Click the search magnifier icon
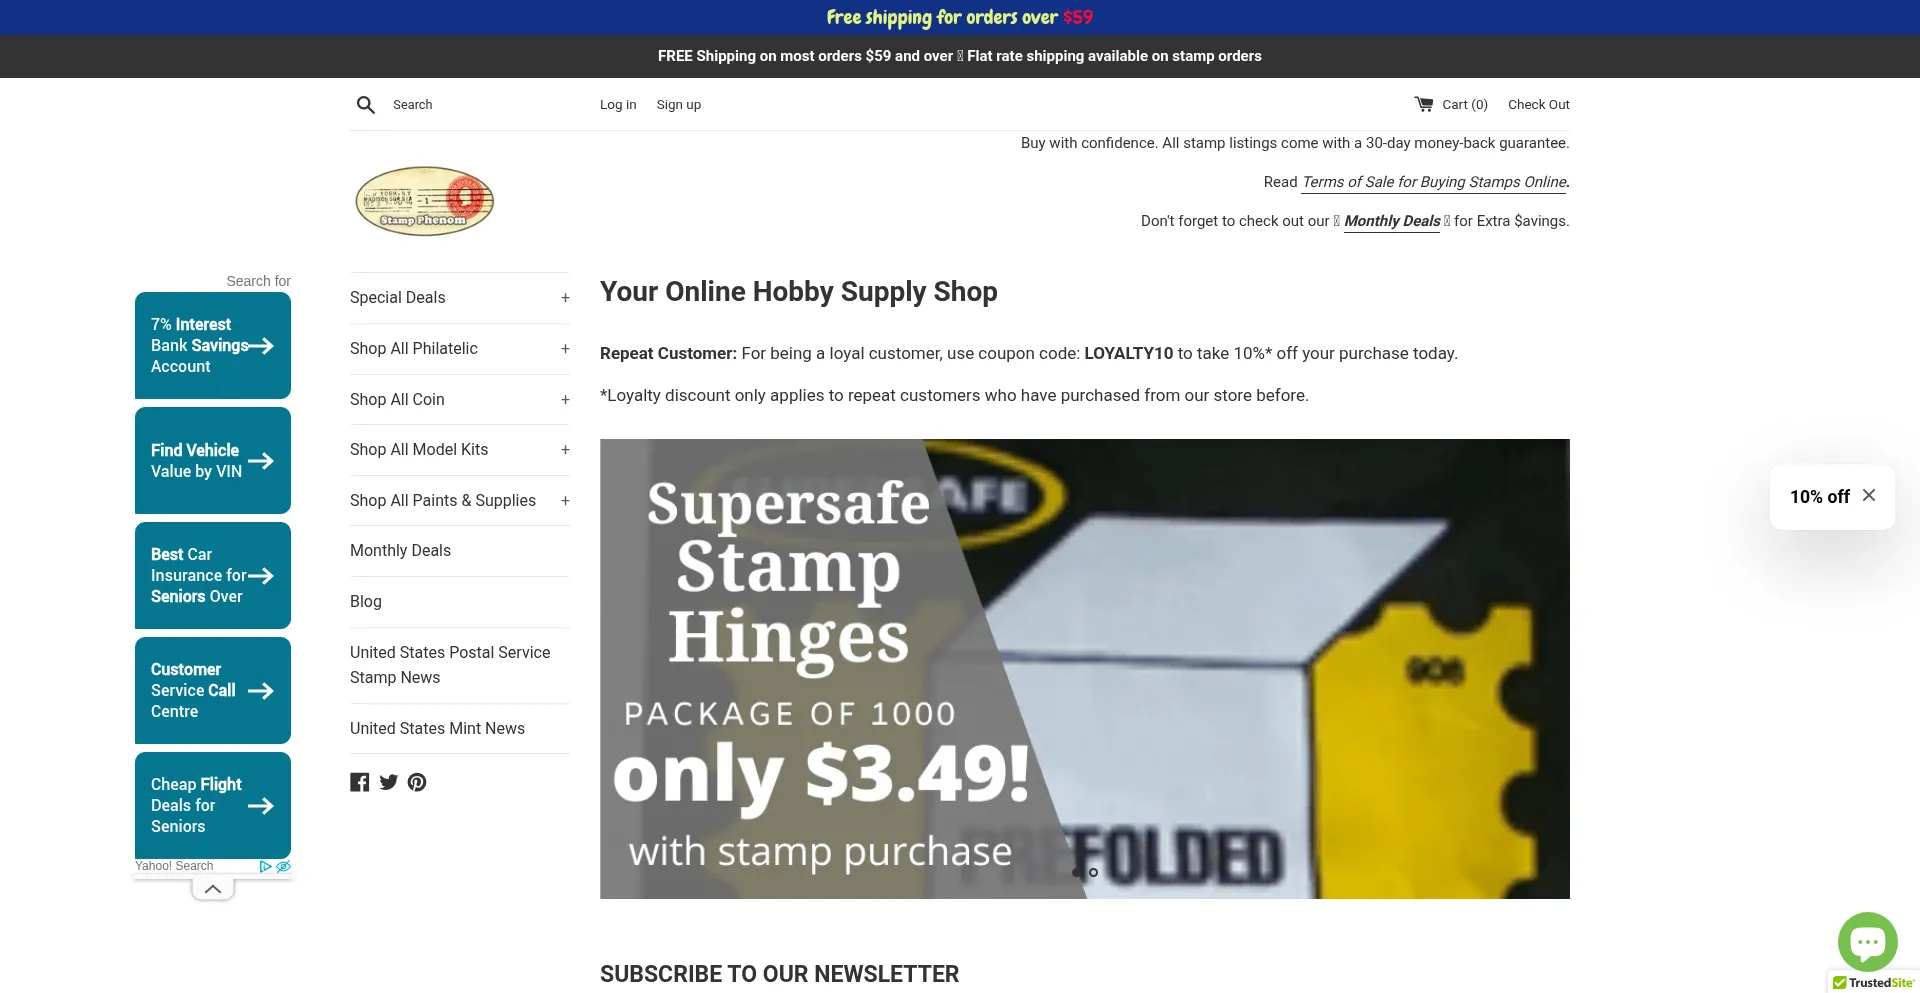The height and width of the screenshot is (993, 1920). pos(366,105)
